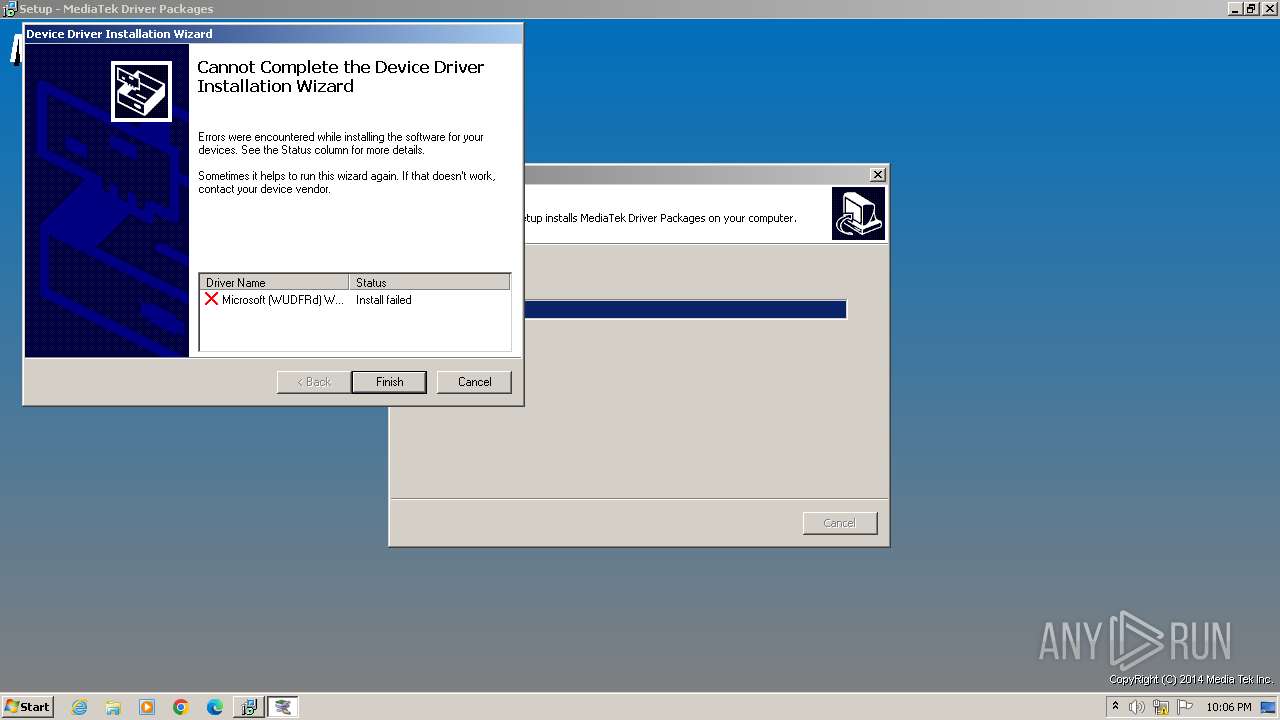Restore down the MediaTek Driver Packages window
Screen dimensions: 1280x720
[1251, 8]
